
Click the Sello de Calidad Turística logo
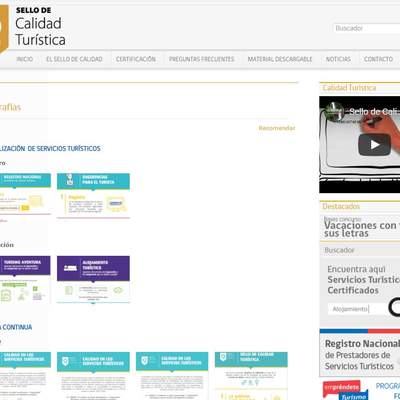click(33, 28)
